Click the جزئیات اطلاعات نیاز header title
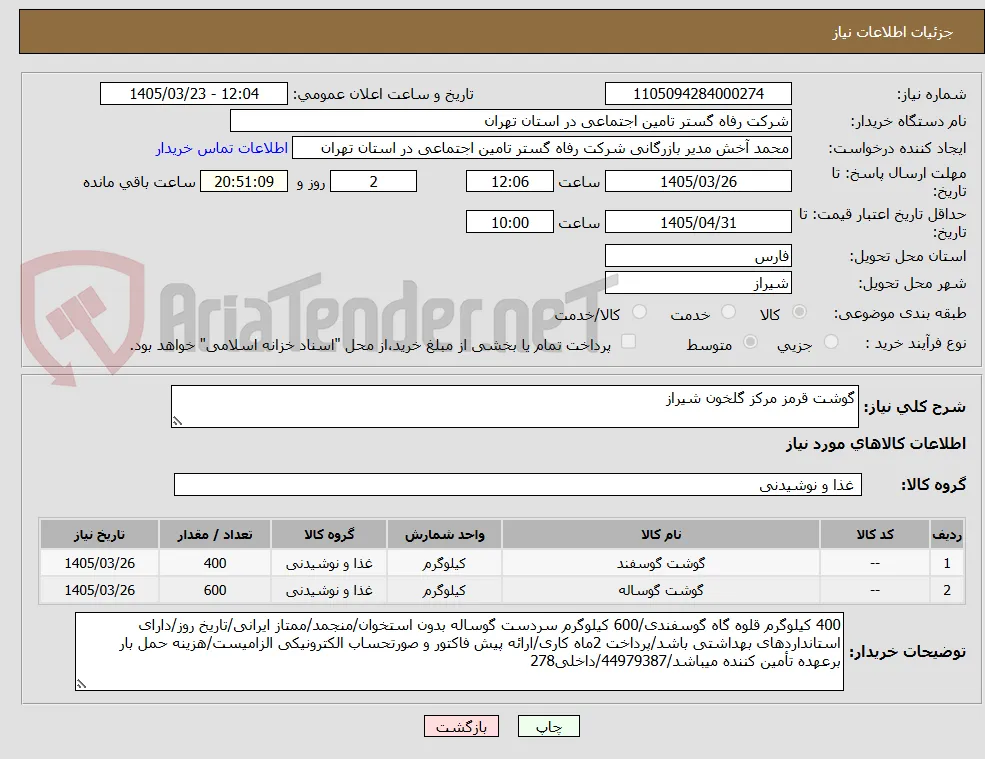 tap(892, 32)
